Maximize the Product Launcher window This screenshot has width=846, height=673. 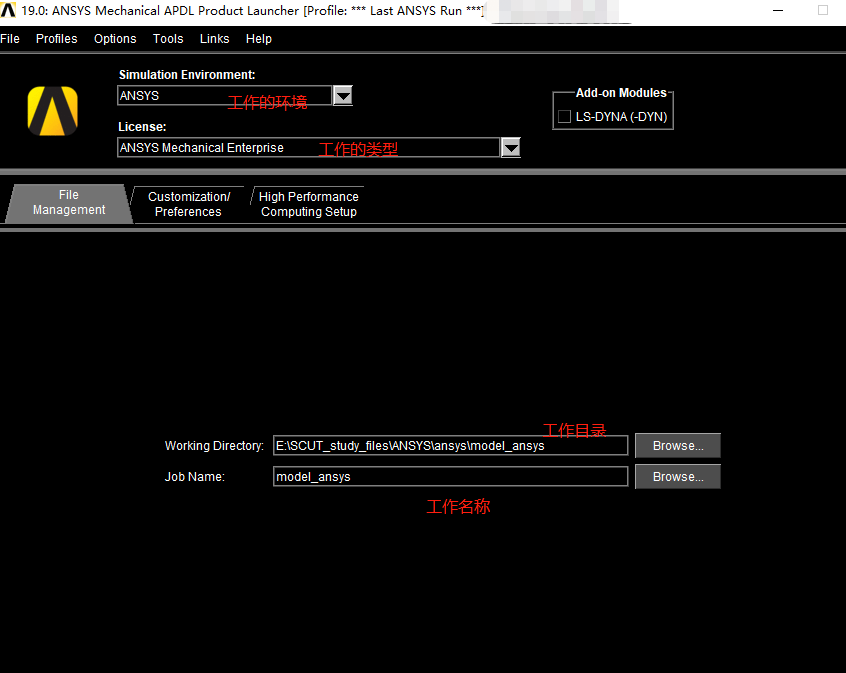coord(823,10)
